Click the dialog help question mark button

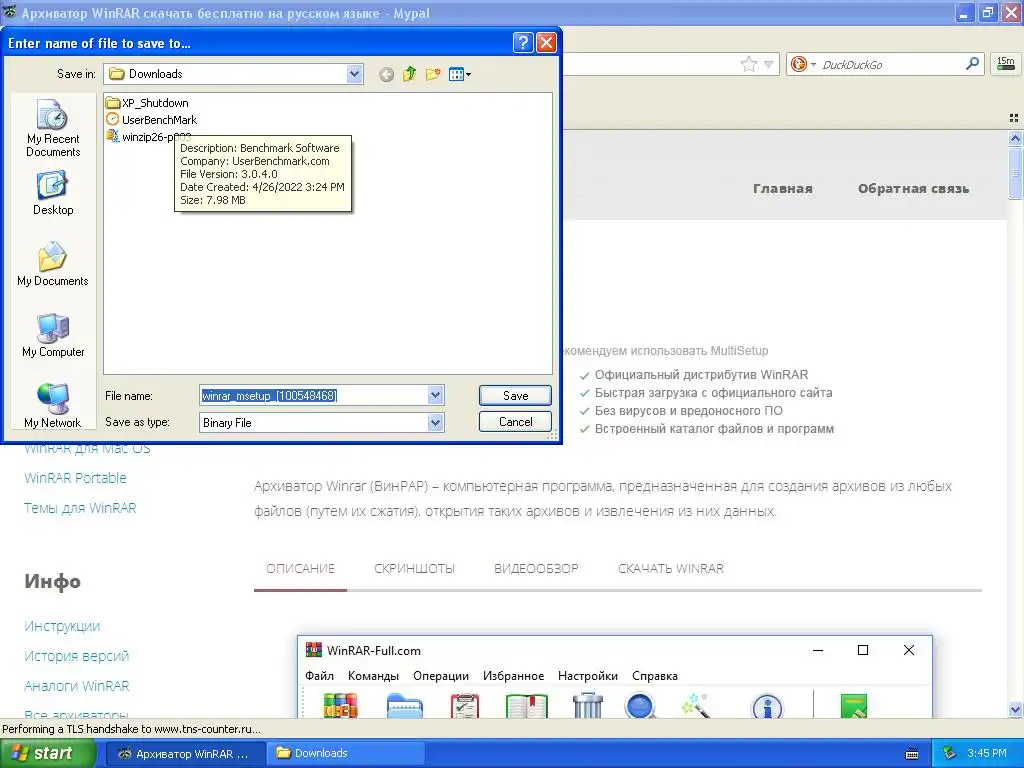point(523,43)
